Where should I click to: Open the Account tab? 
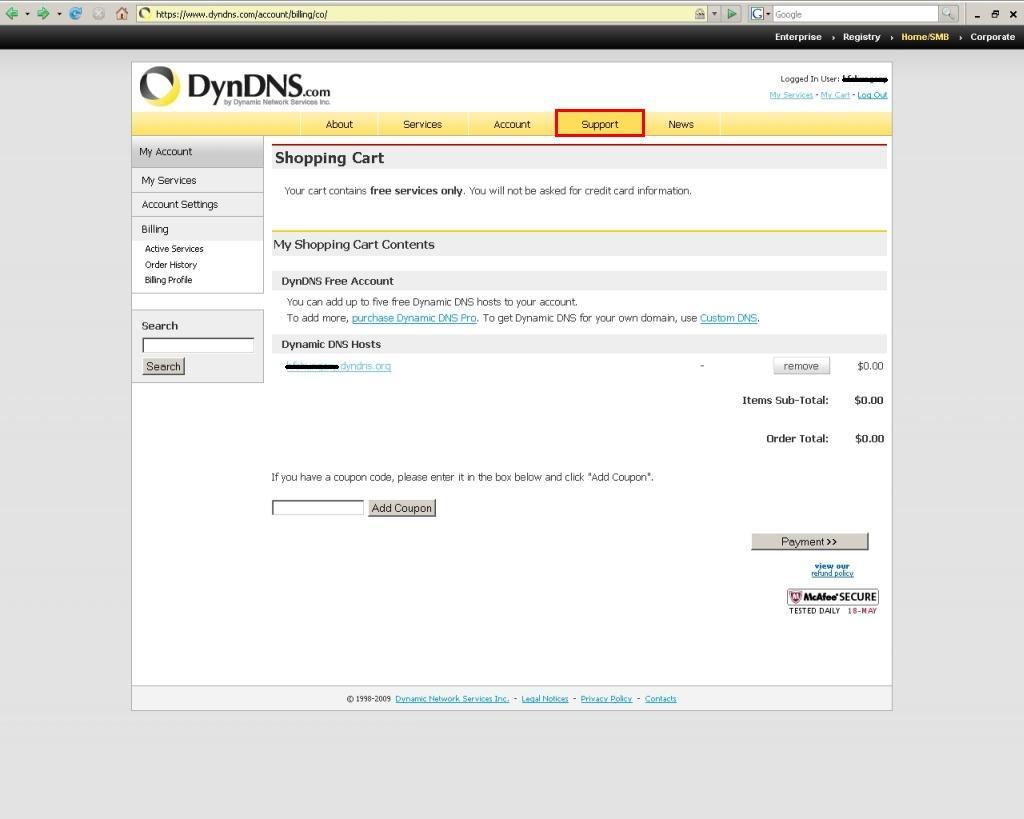point(512,124)
